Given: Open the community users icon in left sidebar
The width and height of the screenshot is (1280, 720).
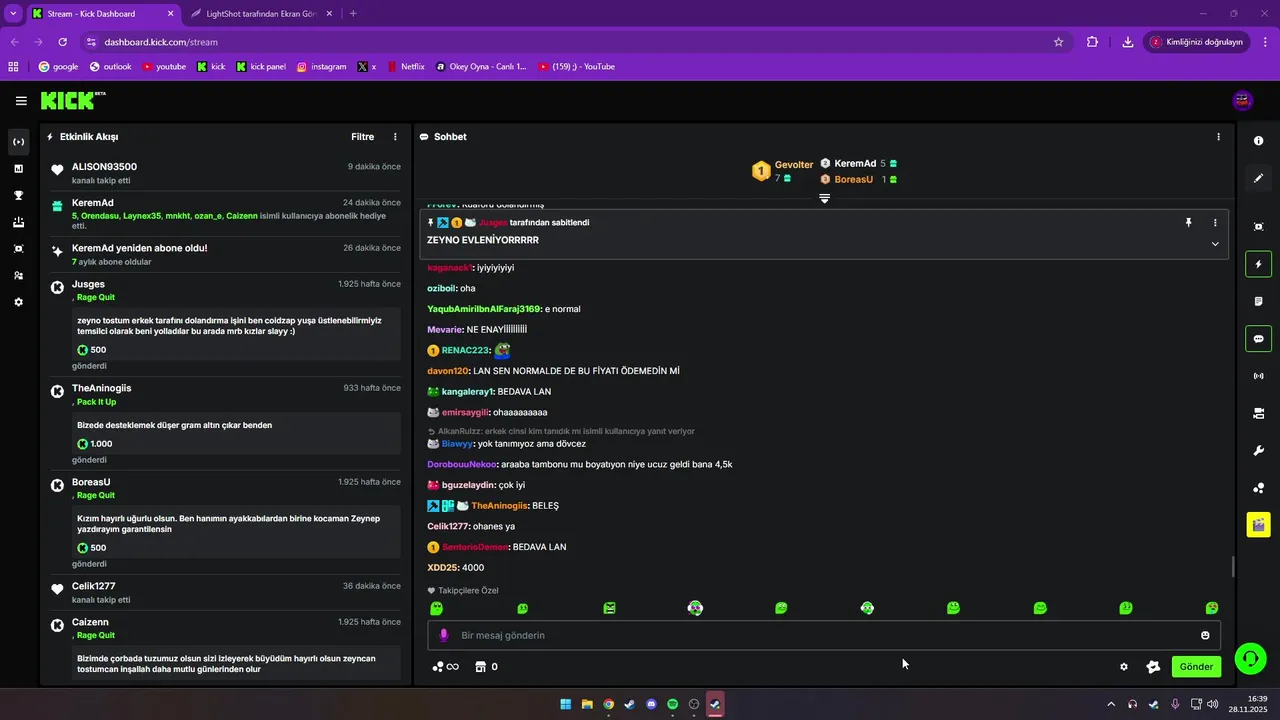Looking at the screenshot, I should [x=18, y=275].
